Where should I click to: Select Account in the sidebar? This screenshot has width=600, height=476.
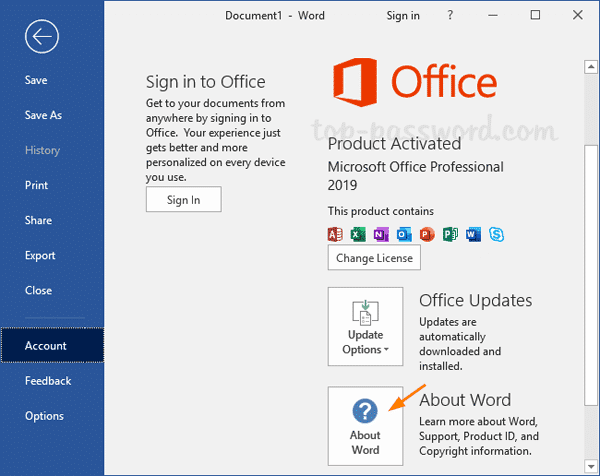52,346
